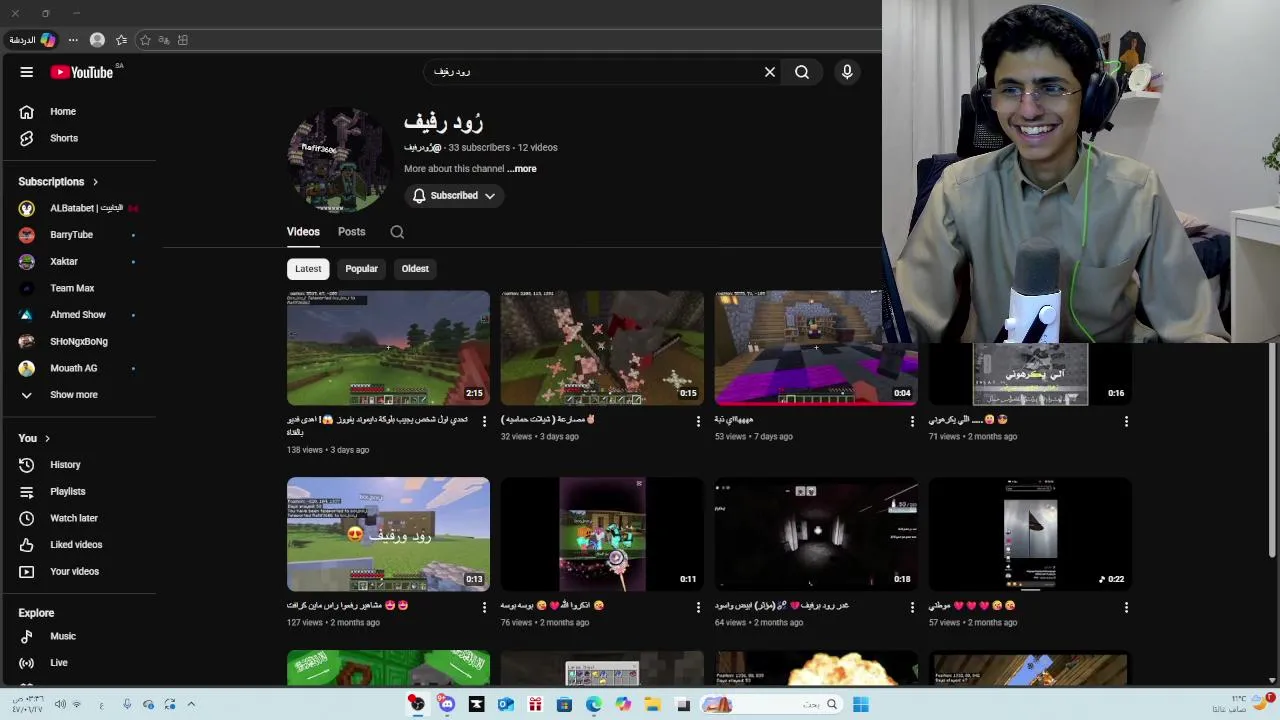
Task: Add page to favorites with the star
Action: [145, 40]
